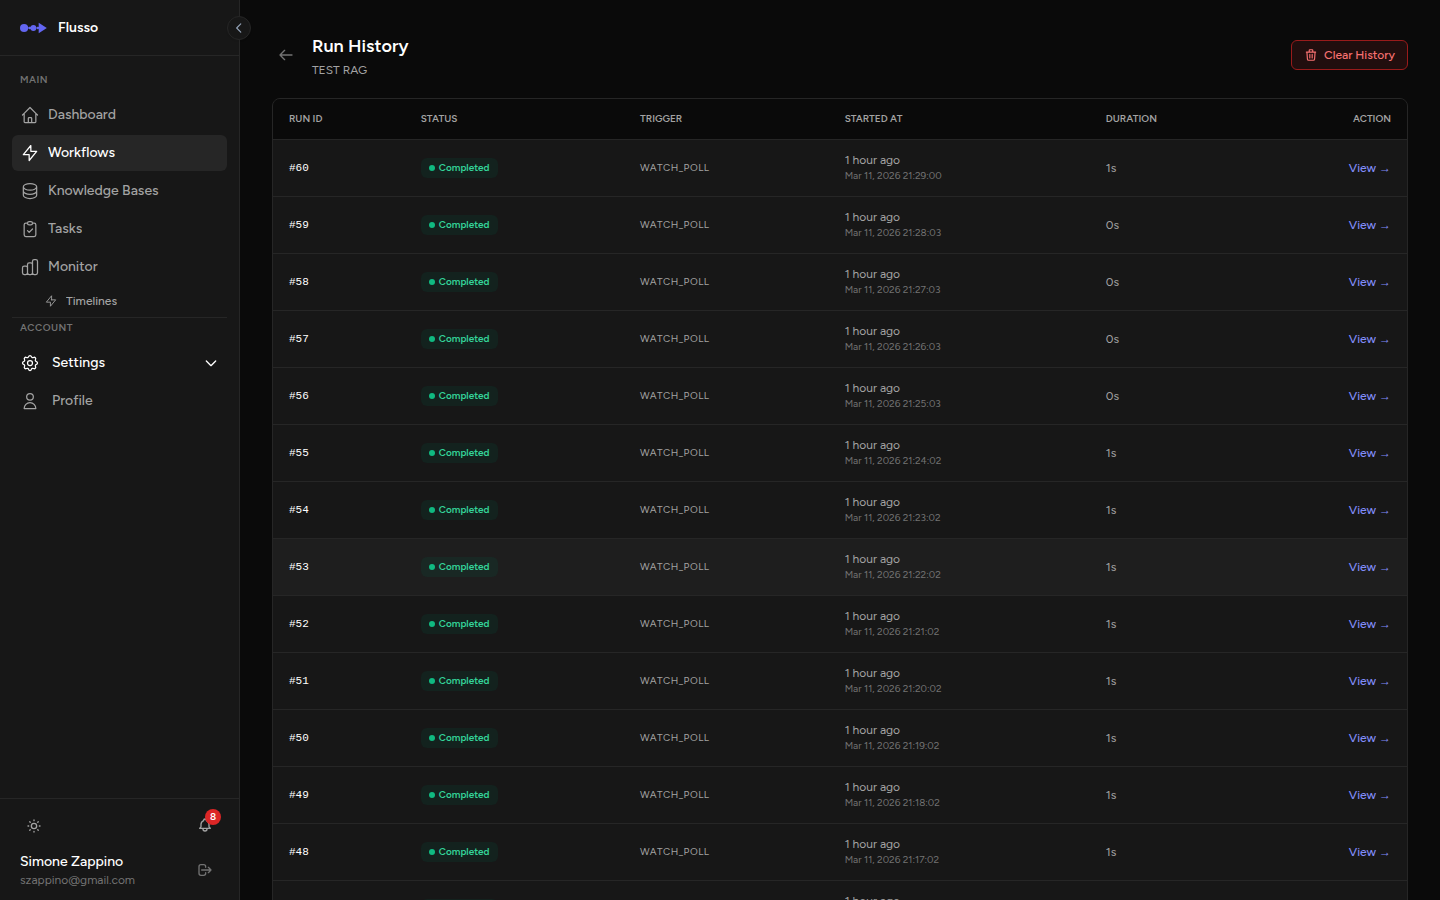Click the DURATION column header
Viewport: 1440px width, 900px height.
(x=1131, y=119)
